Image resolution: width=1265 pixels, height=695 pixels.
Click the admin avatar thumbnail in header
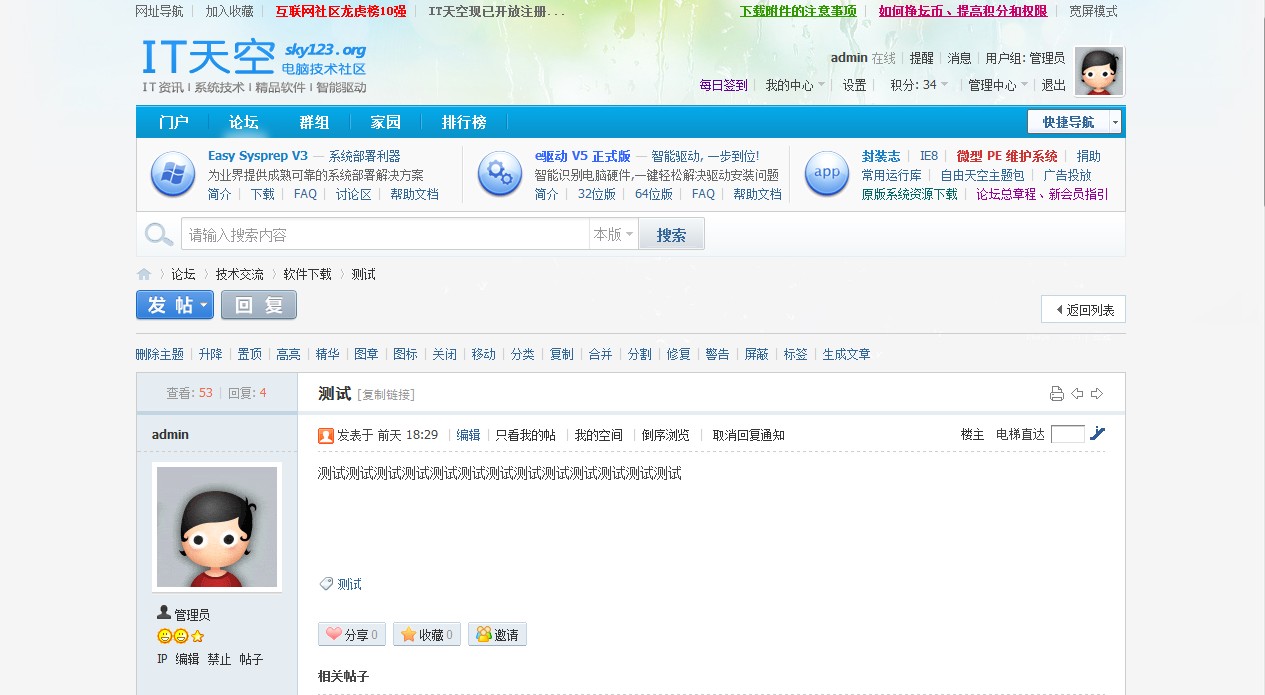click(x=1099, y=71)
